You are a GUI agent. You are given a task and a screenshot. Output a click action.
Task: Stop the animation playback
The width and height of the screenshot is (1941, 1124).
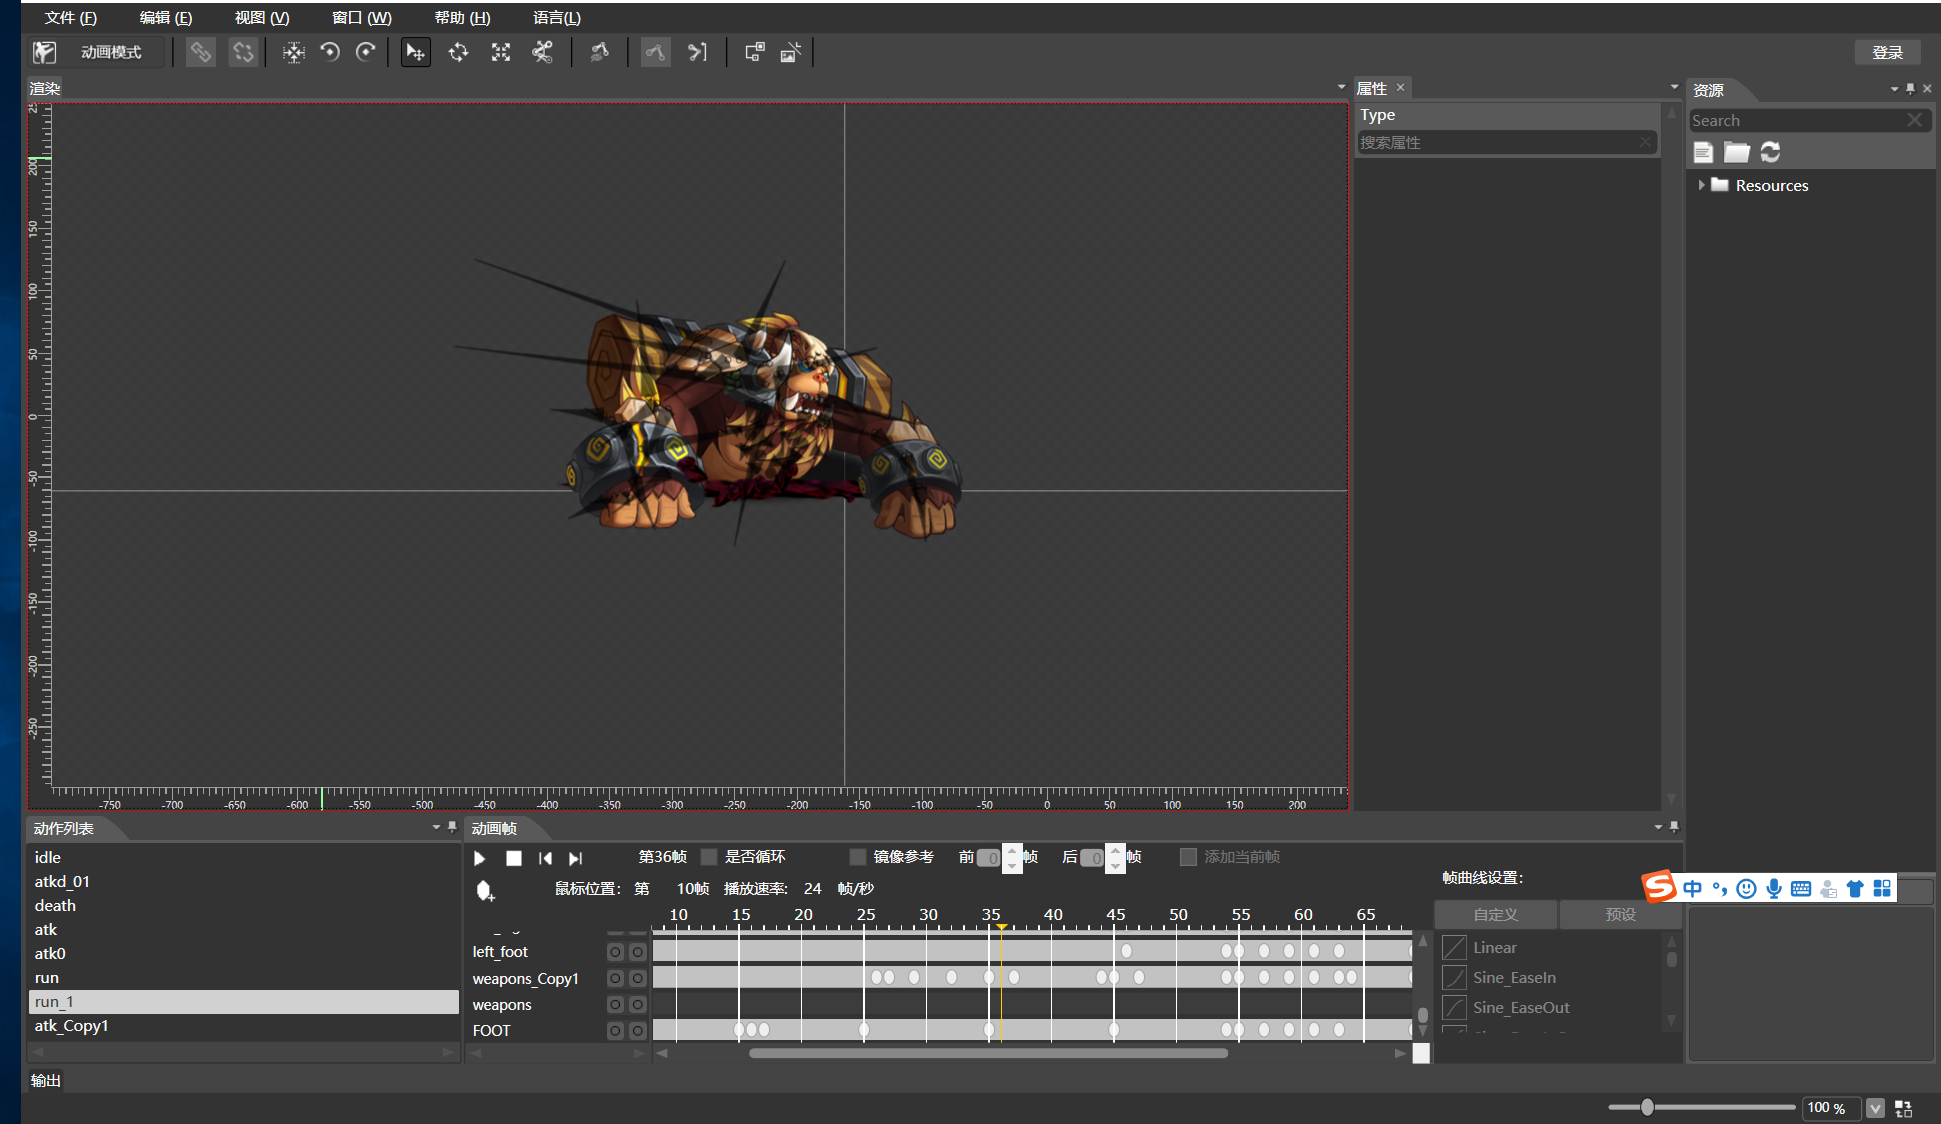(x=514, y=858)
